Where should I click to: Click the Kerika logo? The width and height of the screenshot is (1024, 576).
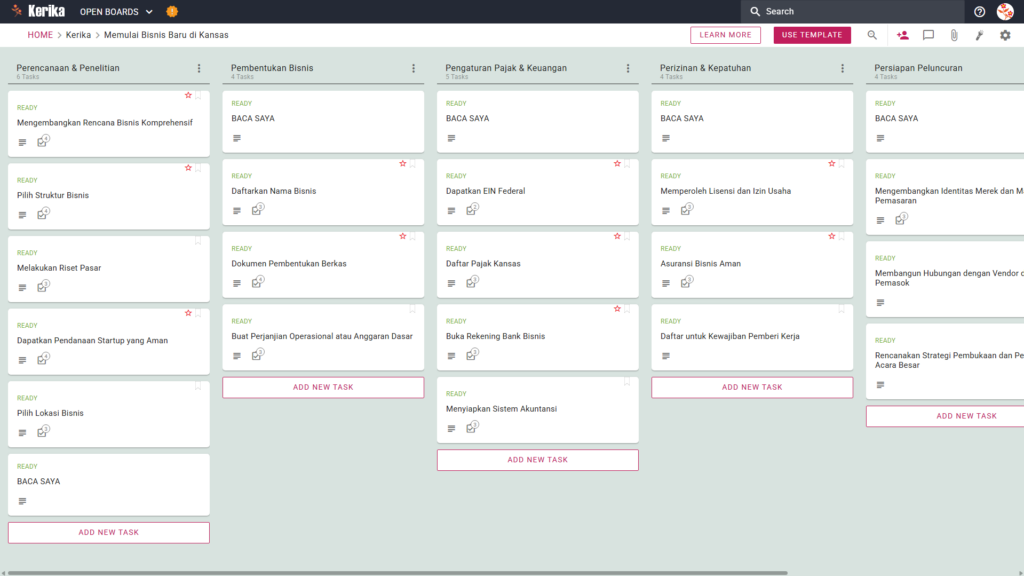tap(38, 11)
